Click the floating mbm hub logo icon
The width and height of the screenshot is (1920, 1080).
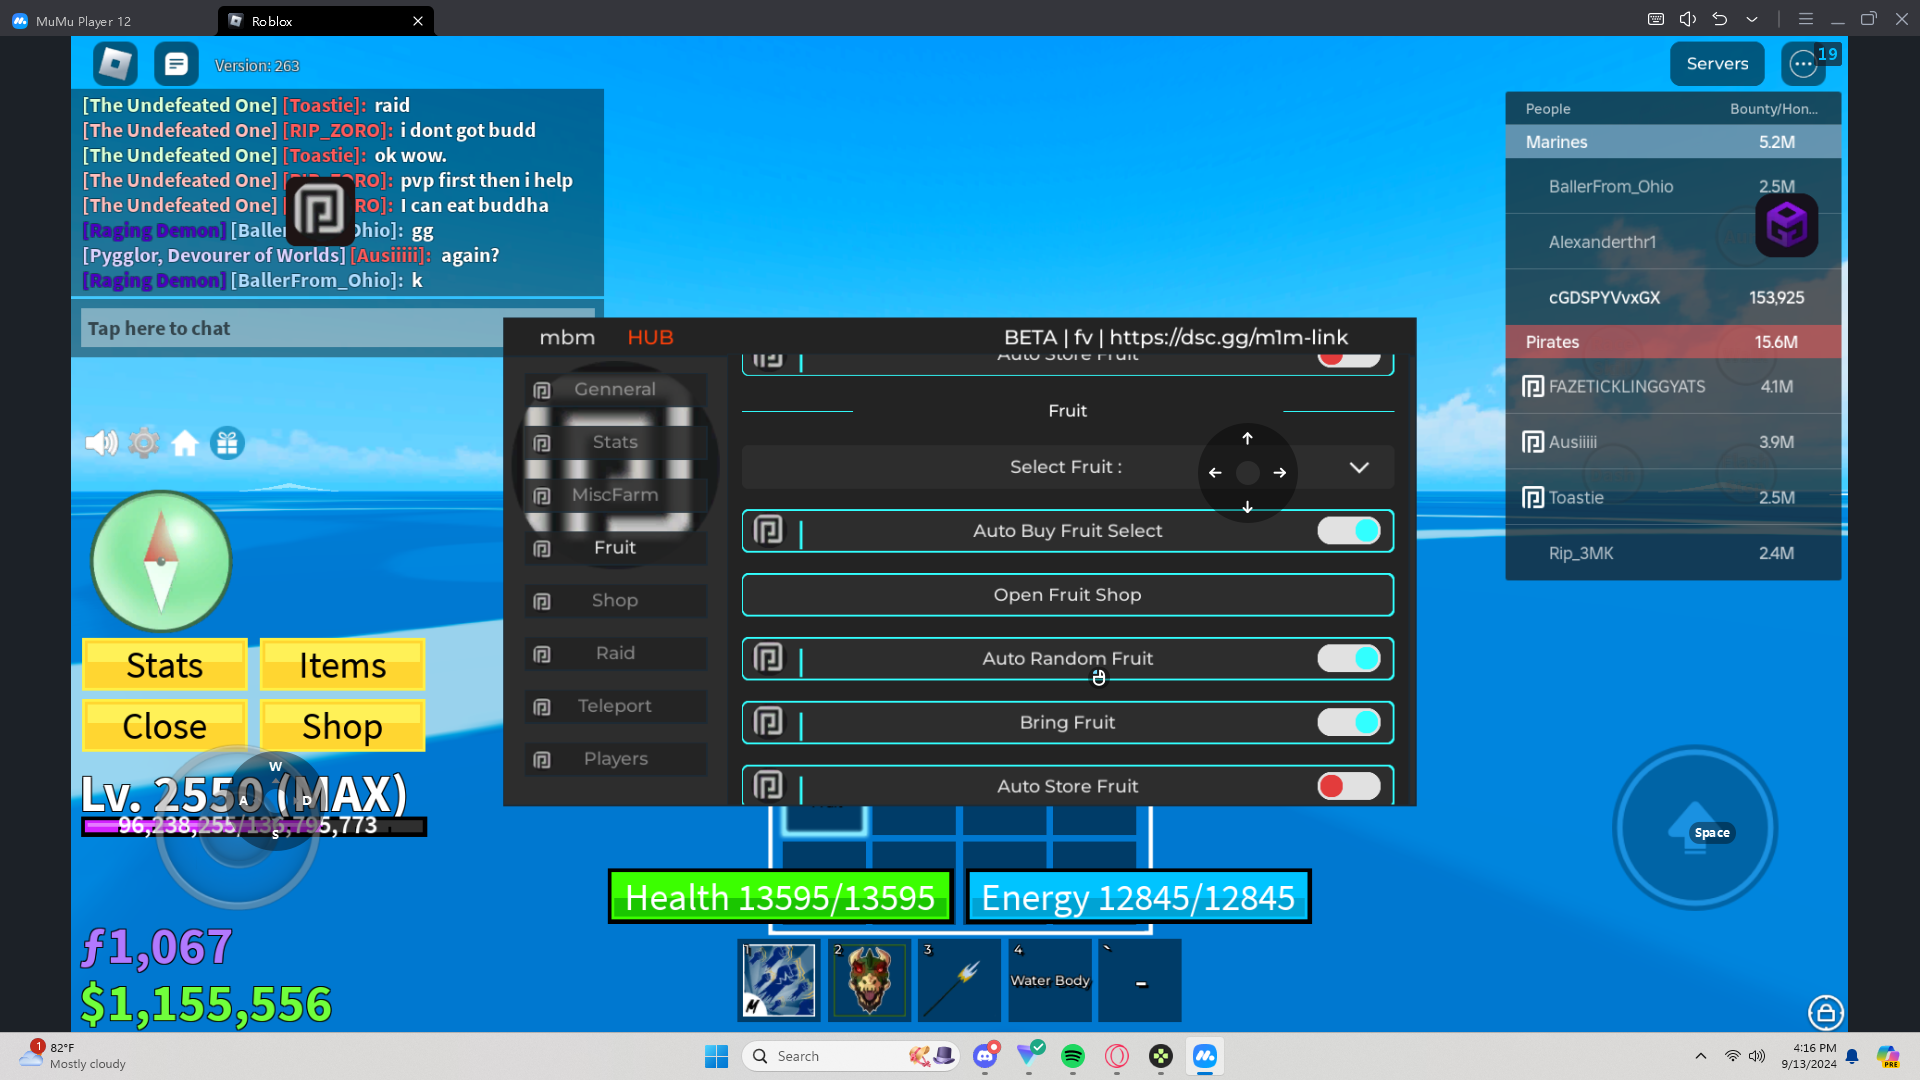coord(320,210)
